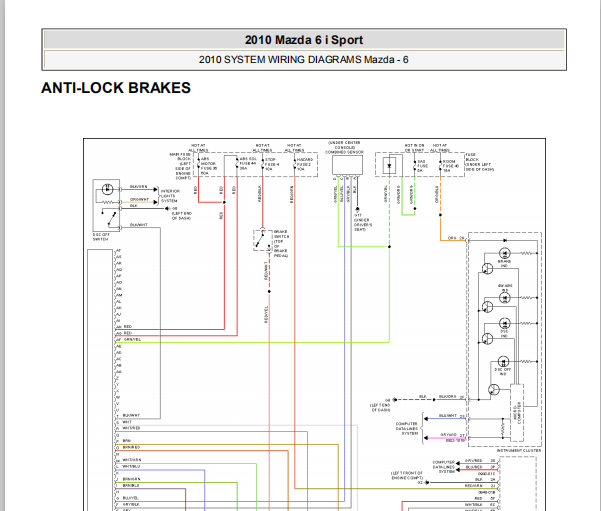The height and width of the screenshot is (511, 601).
Task: Click the 'MAIN FUSE BLOCK' label
Action: [181, 166]
